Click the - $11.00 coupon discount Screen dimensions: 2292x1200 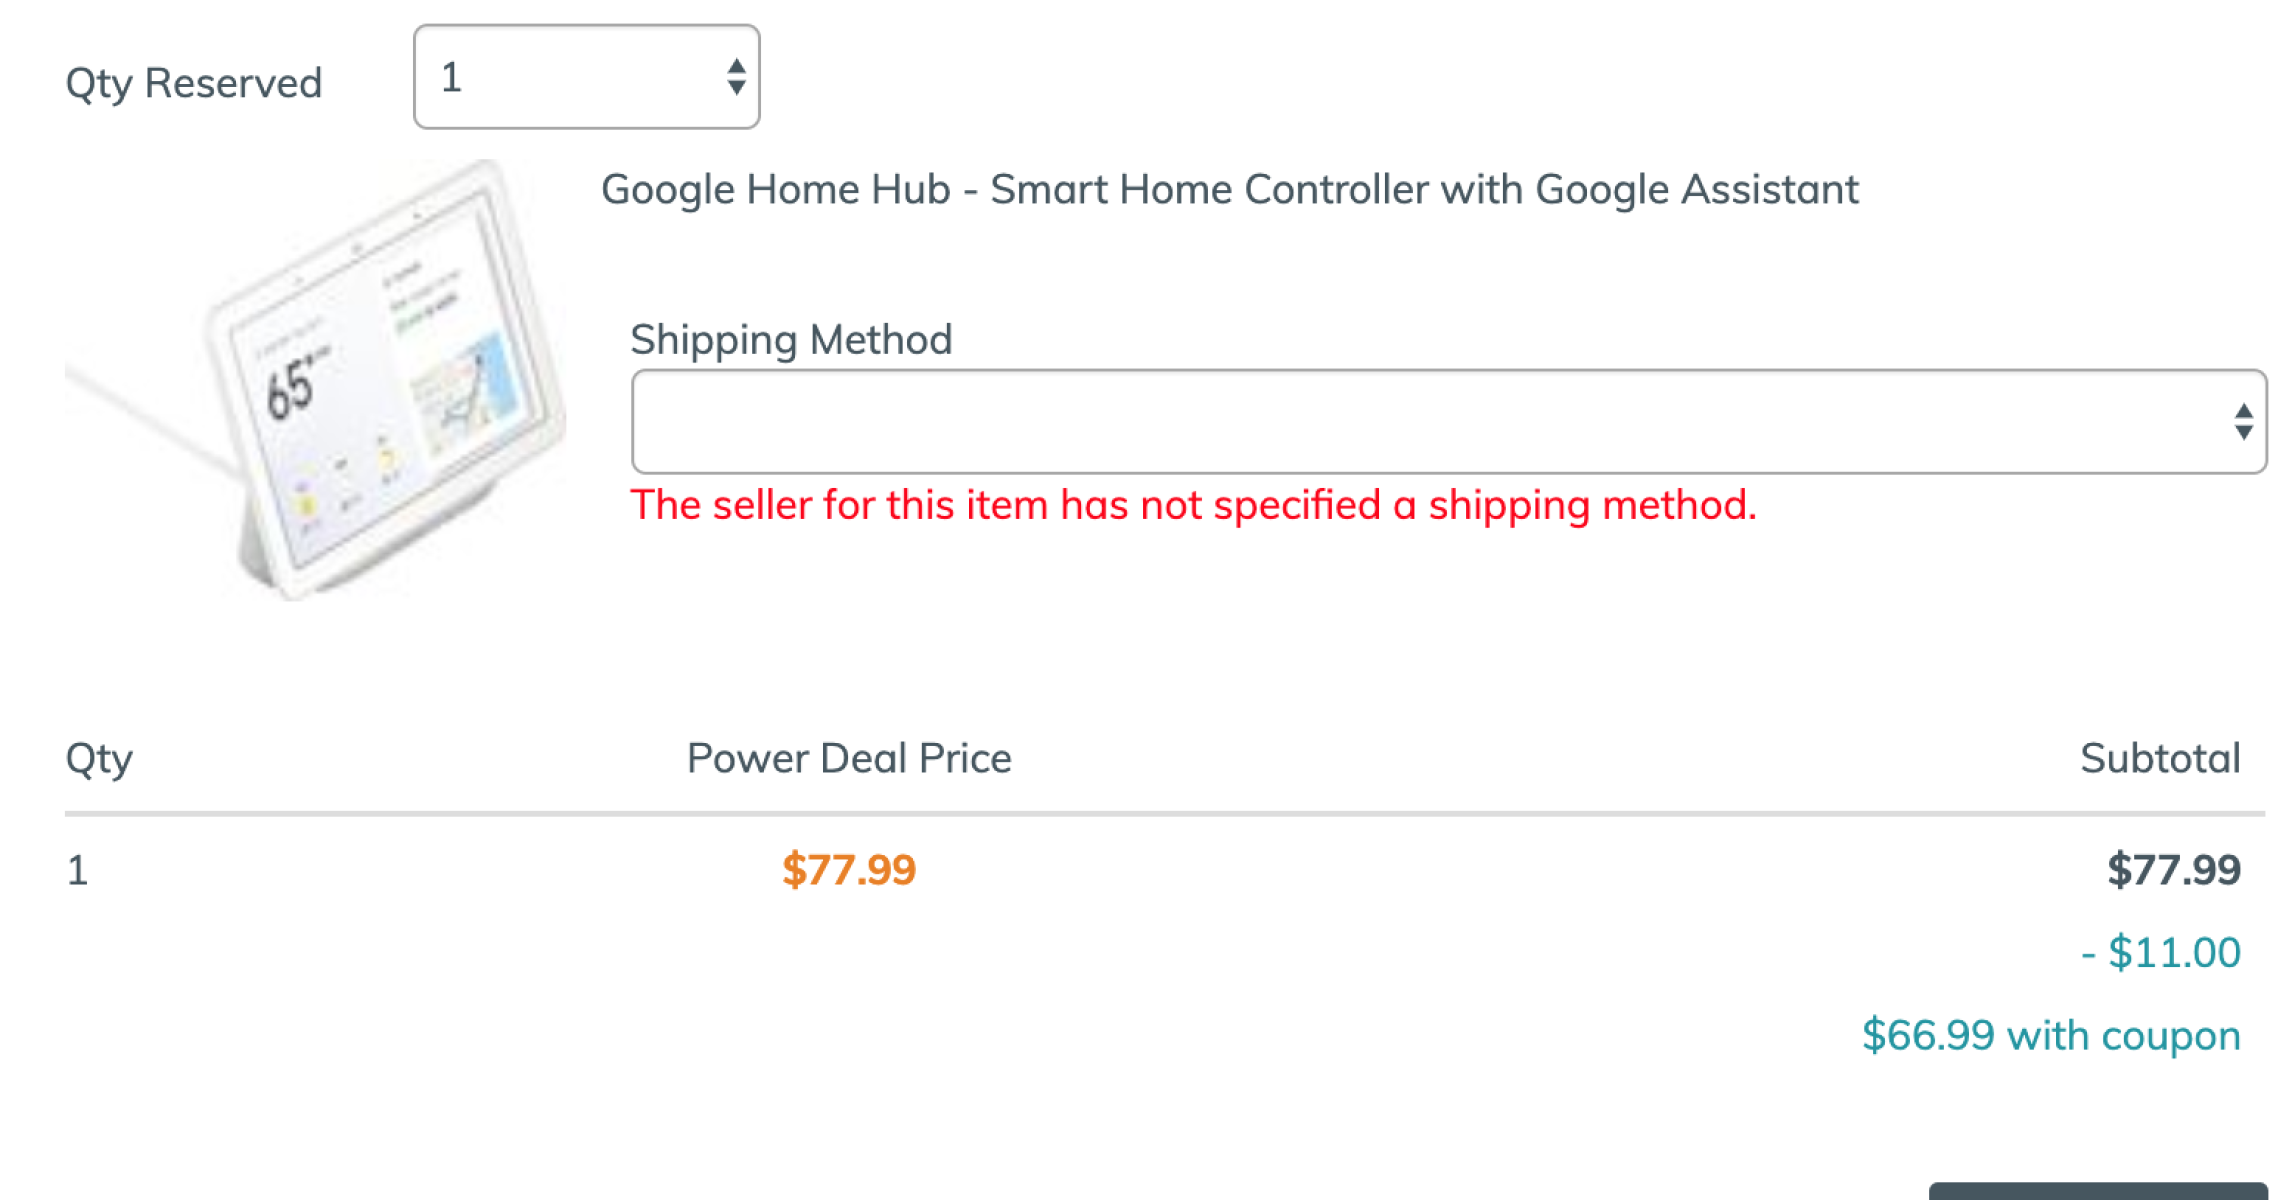pos(2160,953)
